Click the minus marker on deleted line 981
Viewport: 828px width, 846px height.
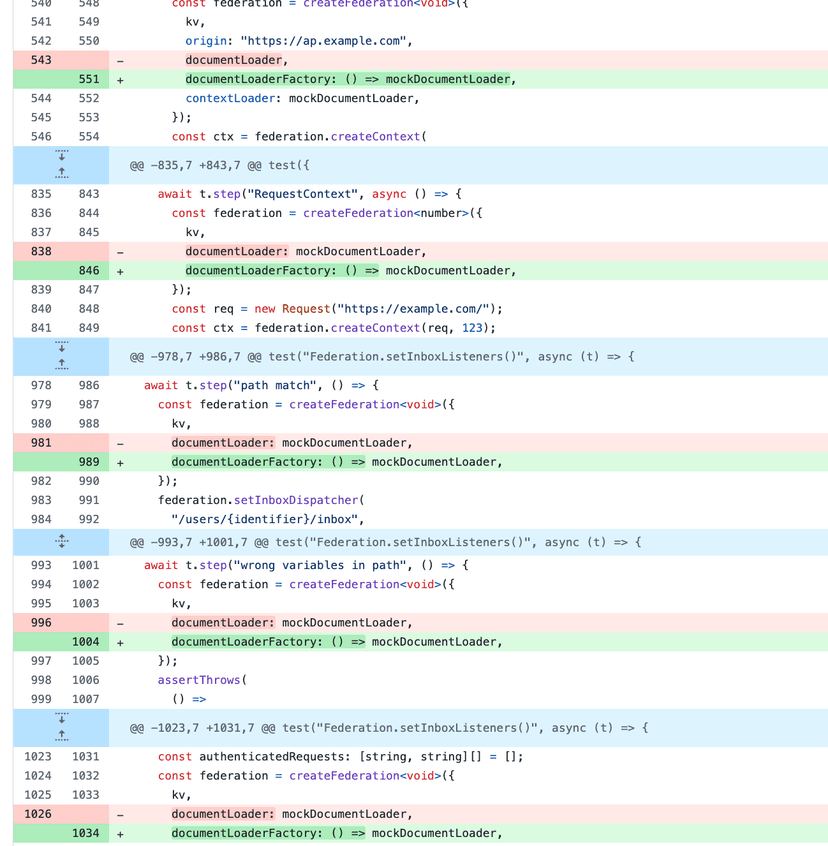point(120,443)
